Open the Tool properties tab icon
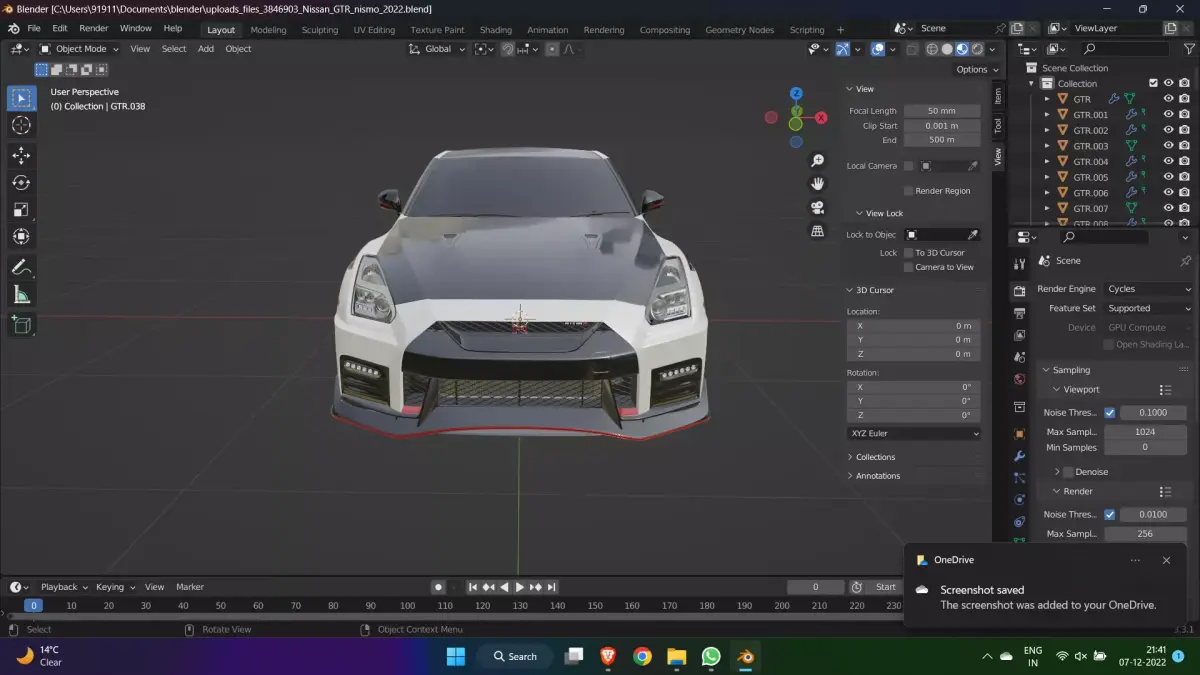 [1019, 264]
